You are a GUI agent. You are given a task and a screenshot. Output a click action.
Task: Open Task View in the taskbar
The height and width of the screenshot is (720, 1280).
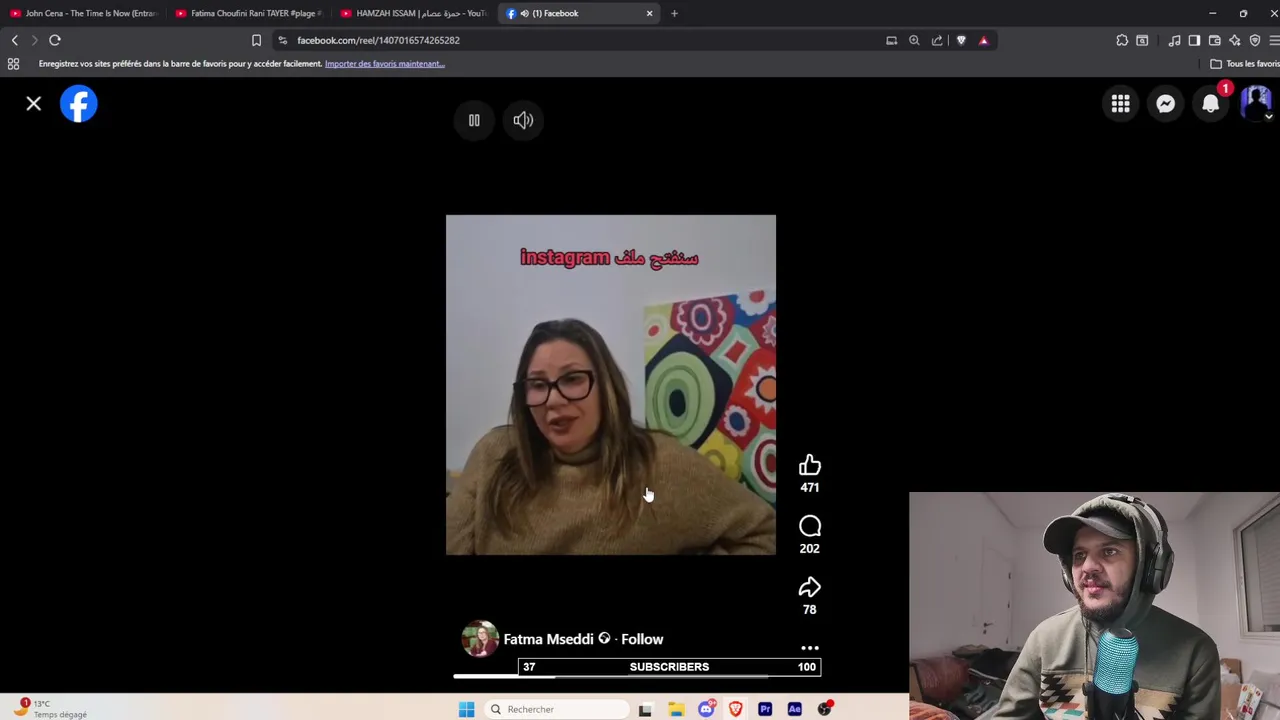coord(645,709)
